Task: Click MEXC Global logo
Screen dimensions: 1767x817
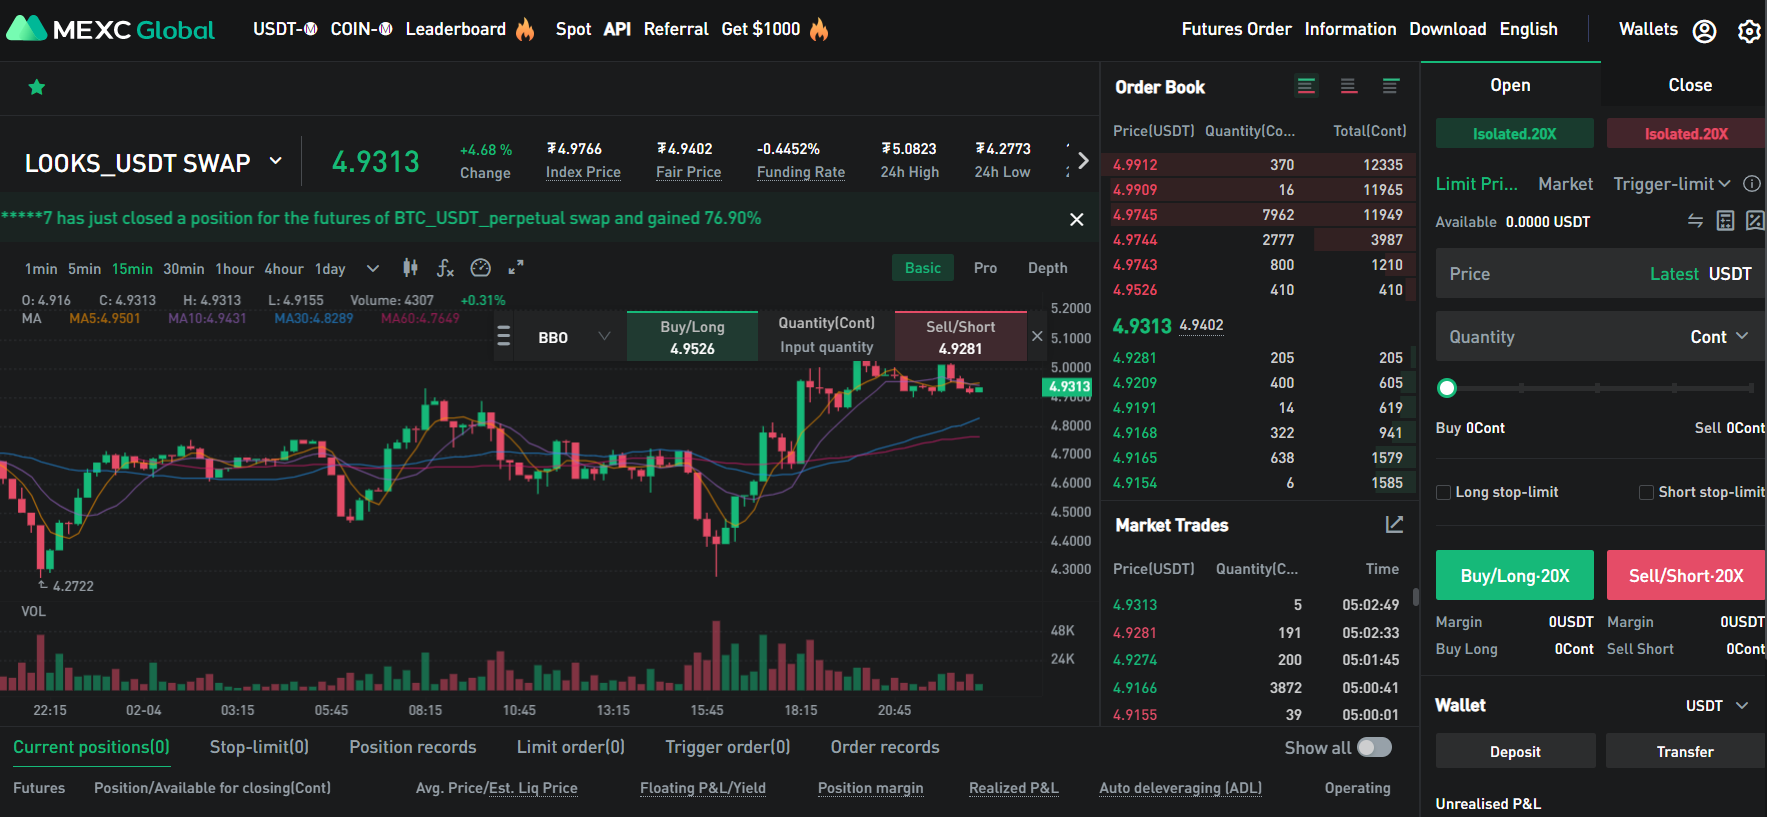Action: pyautogui.click(x=110, y=29)
